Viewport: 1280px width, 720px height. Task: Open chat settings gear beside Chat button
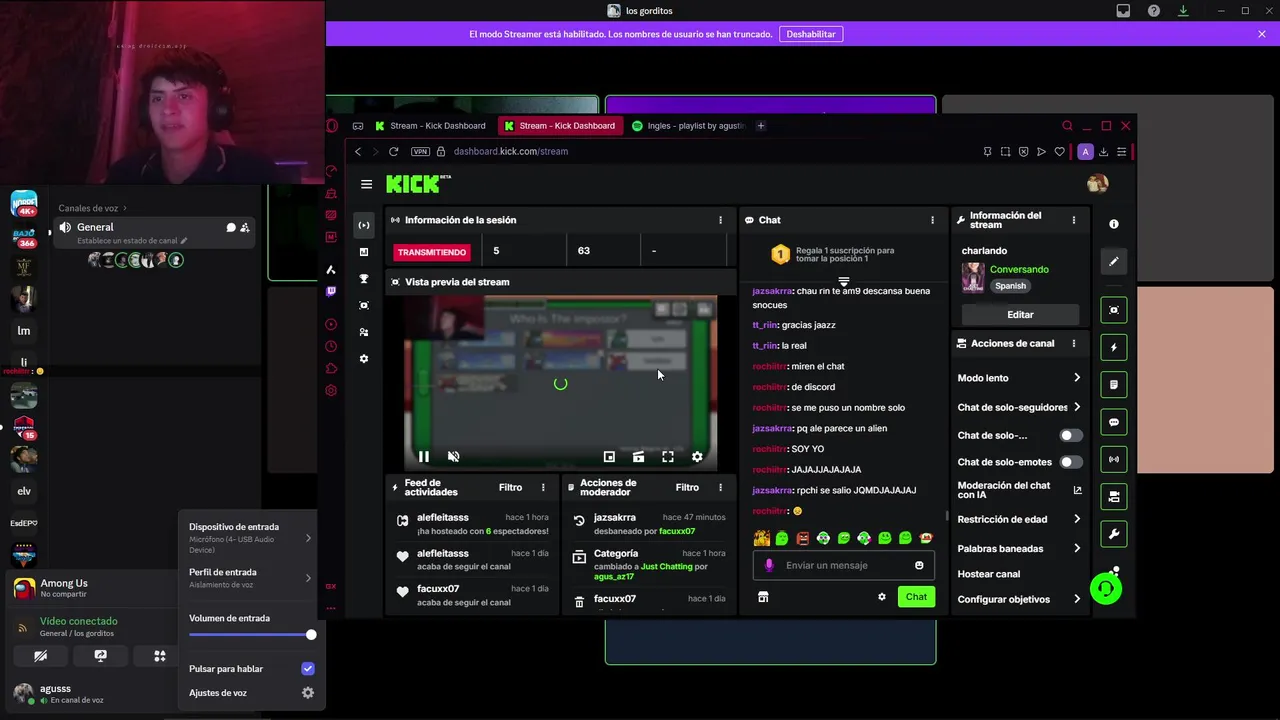[x=882, y=597]
